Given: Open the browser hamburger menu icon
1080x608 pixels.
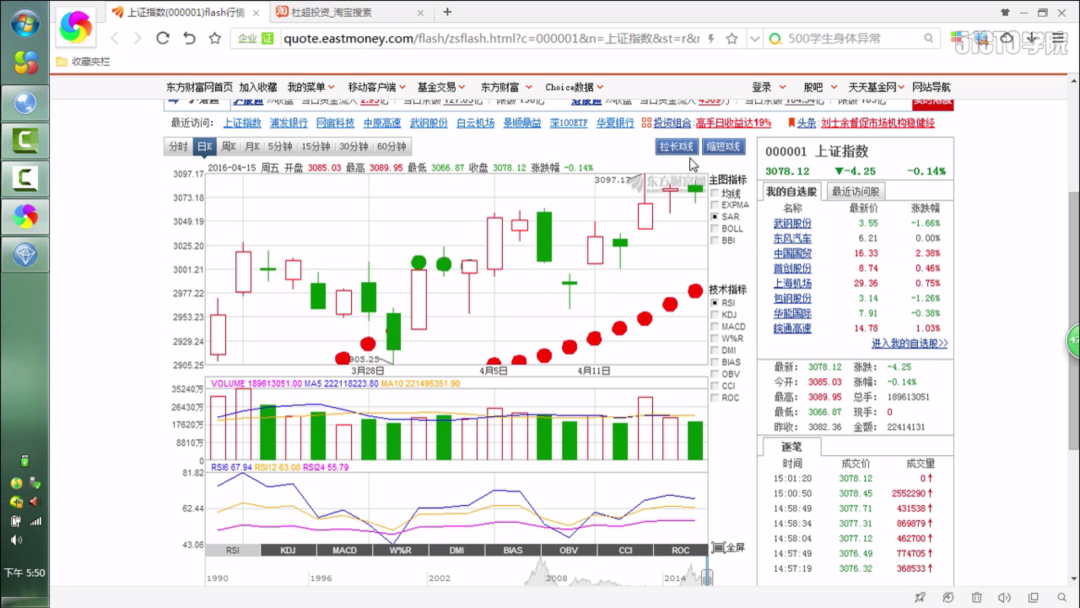Looking at the screenshot, I should pyautogui.click(x=1058, y=39).
